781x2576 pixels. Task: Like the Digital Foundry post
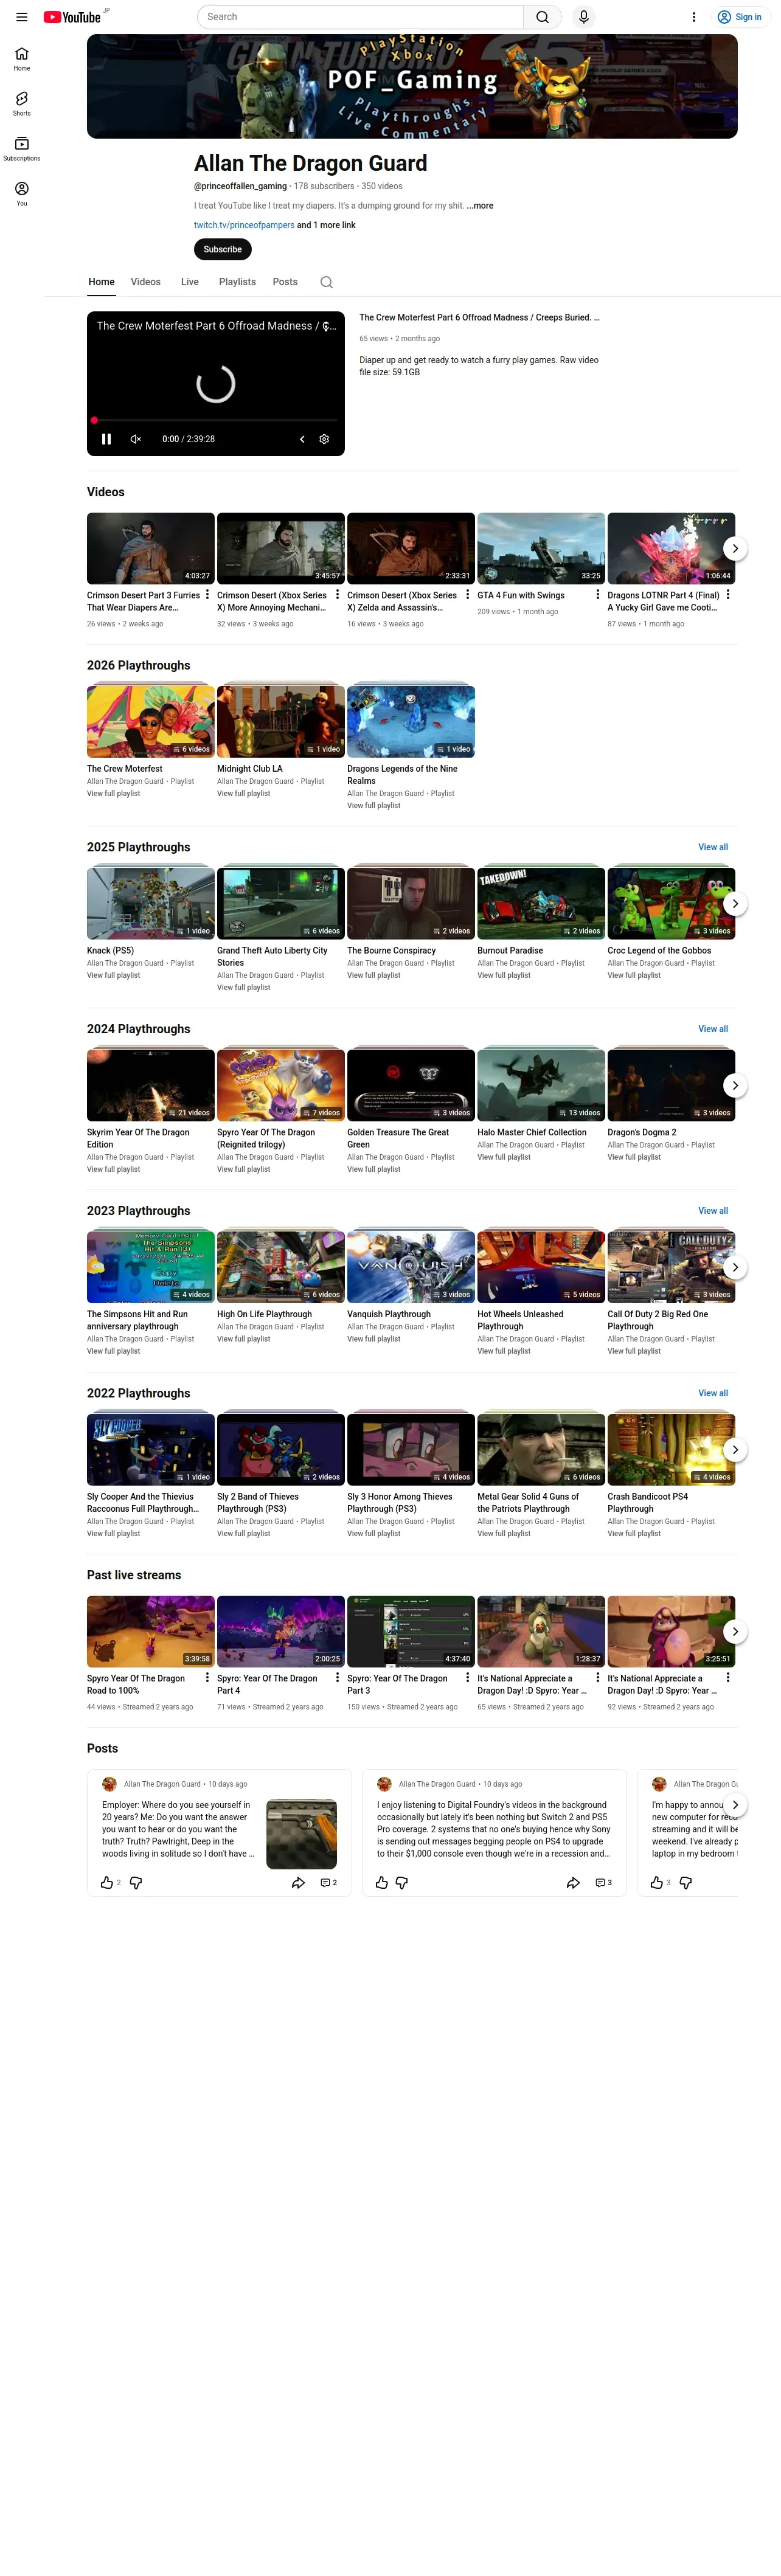tap(382, 1883)
